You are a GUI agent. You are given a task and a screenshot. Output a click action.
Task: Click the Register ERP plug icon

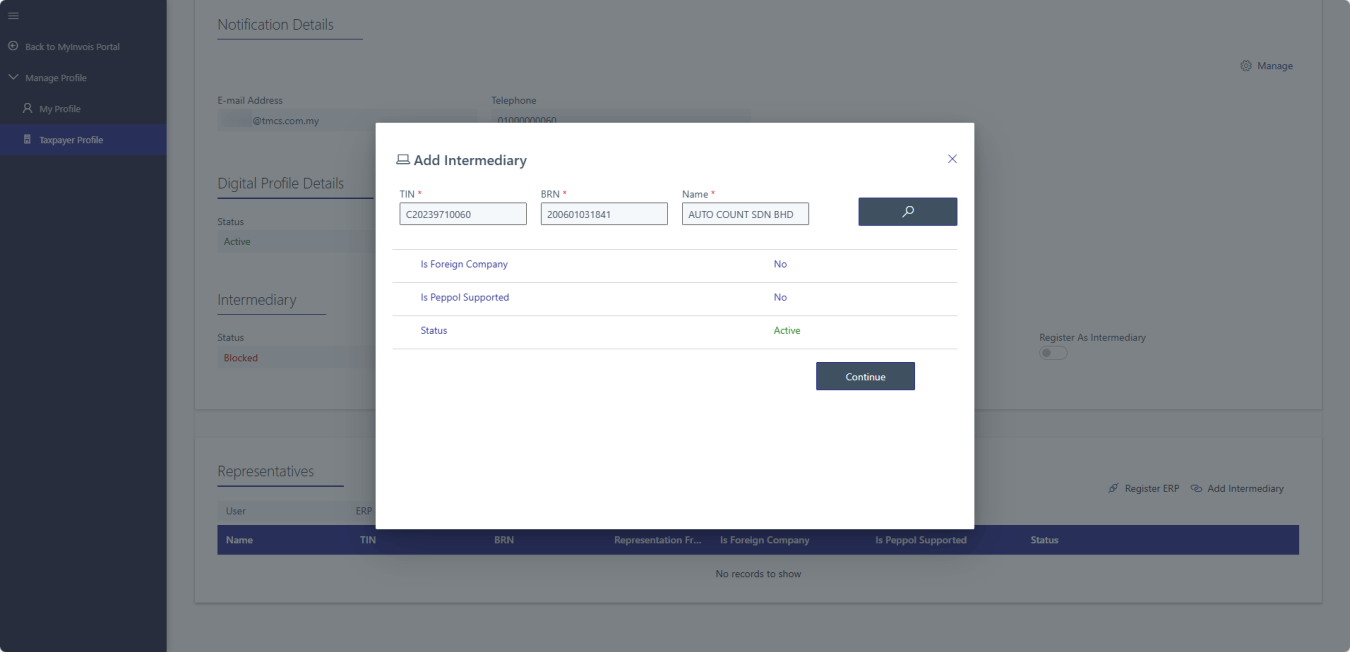coord(1113,489)
